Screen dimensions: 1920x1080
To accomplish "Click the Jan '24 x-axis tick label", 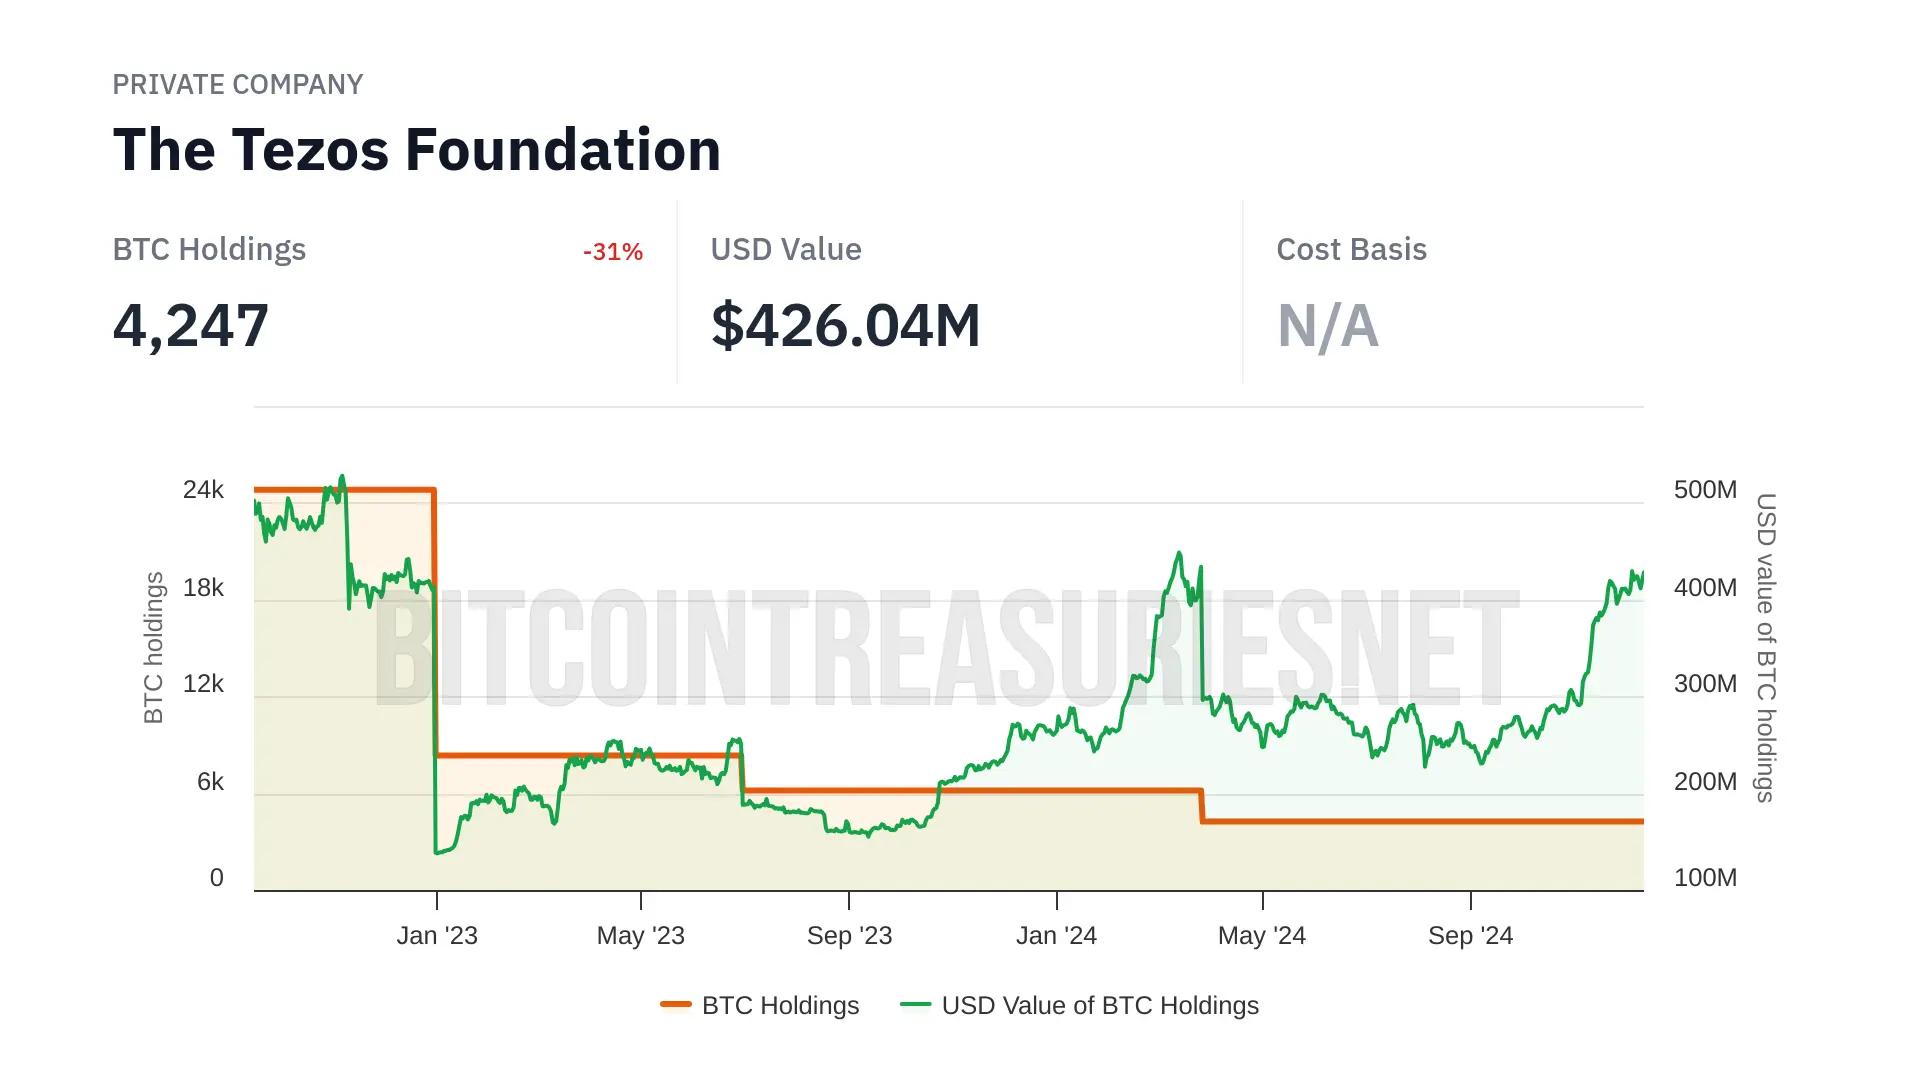I will [1056, 936].
